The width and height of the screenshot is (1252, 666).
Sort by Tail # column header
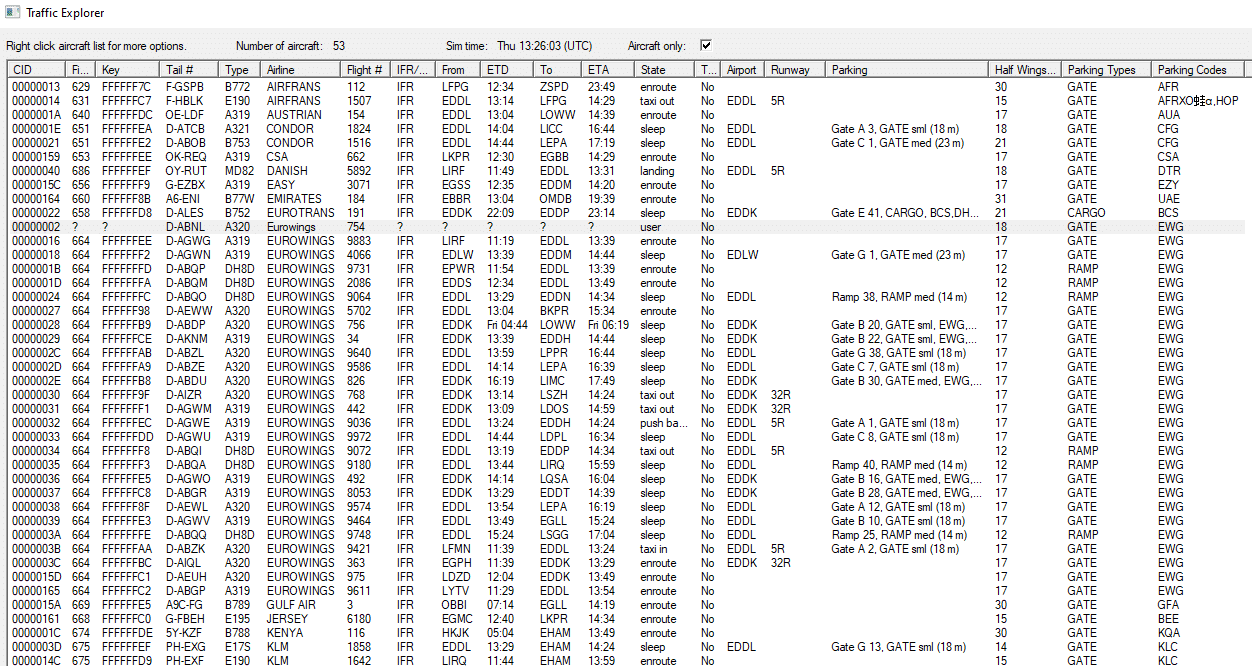pyautogui.click(x=190, y=70)
